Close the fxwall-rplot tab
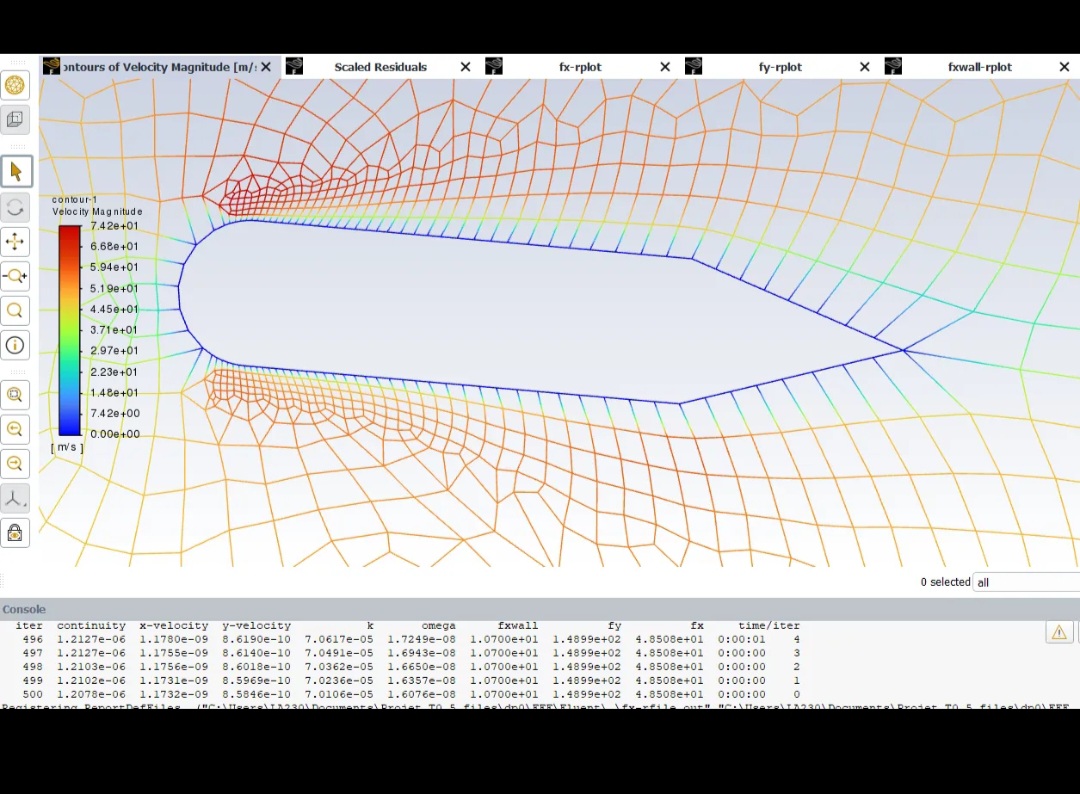This screenshot has width=1080, height=794. pyautogui.click(x=1064, y=67)
